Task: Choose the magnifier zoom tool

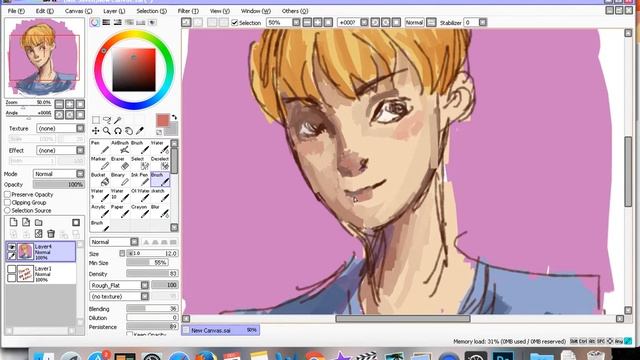Action: pyautogui.click(x=107, y=131)
